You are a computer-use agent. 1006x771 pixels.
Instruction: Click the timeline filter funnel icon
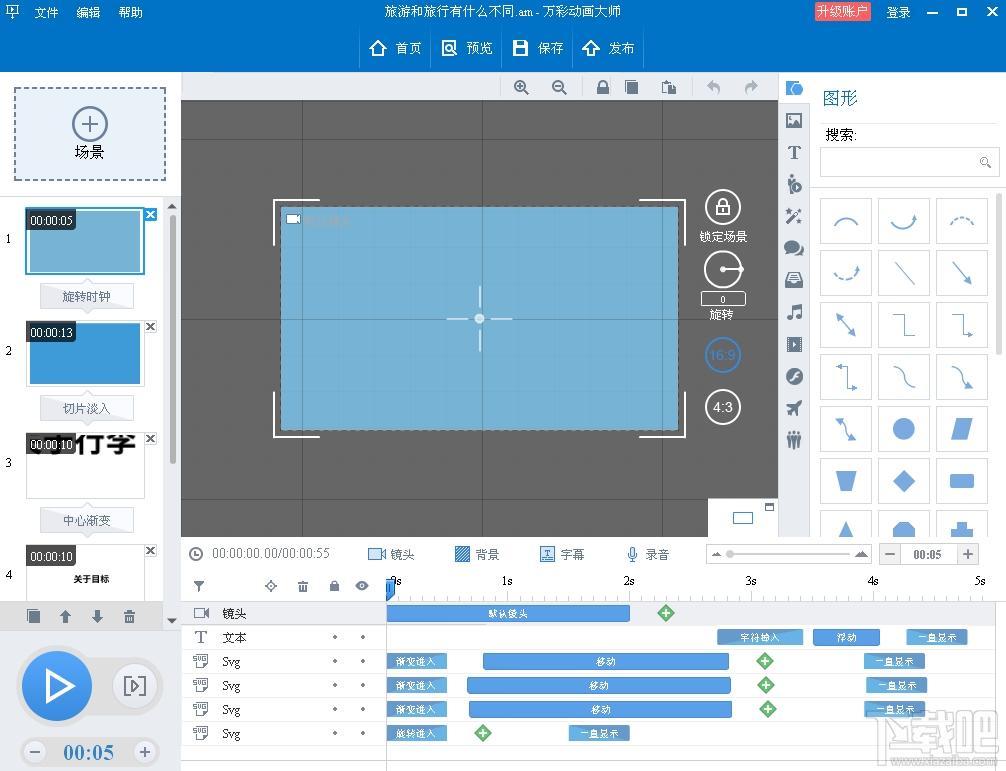pos(199,586)
